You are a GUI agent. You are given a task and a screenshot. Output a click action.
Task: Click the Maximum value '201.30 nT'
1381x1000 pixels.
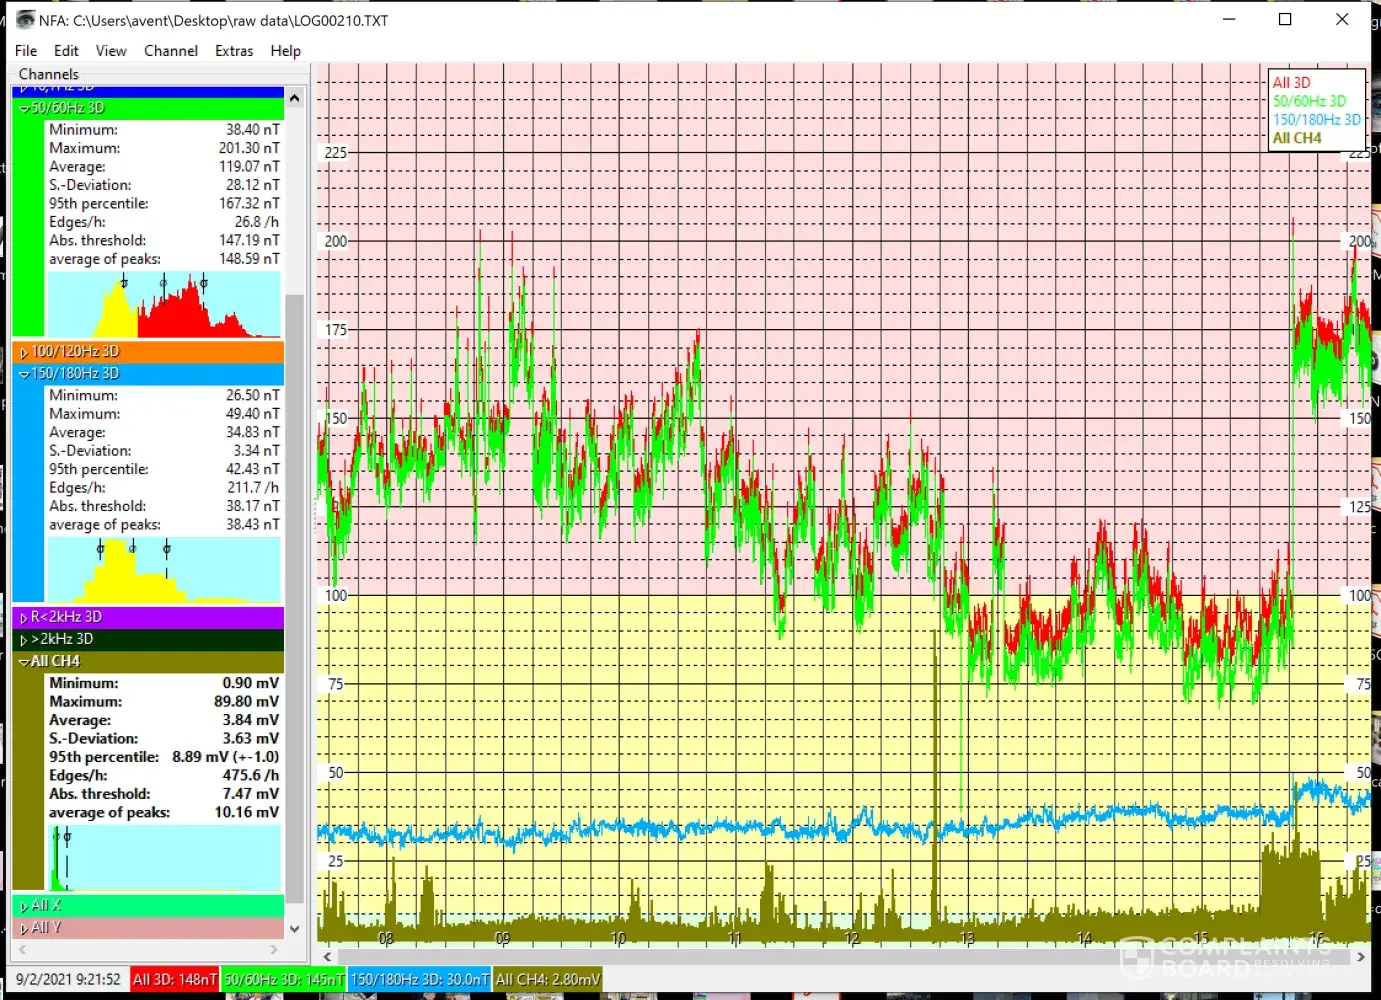(x=250, y=148)
